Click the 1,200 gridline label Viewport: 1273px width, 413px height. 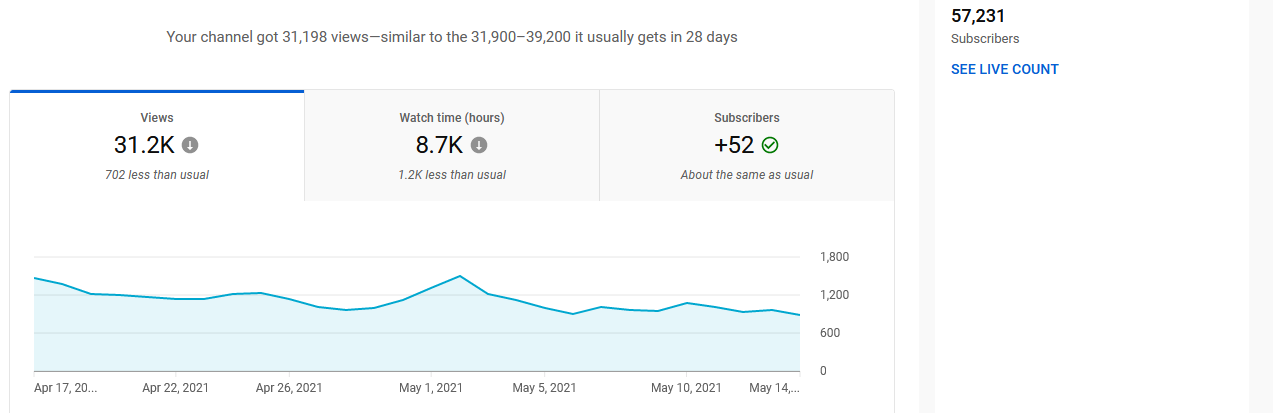(834, 295)
